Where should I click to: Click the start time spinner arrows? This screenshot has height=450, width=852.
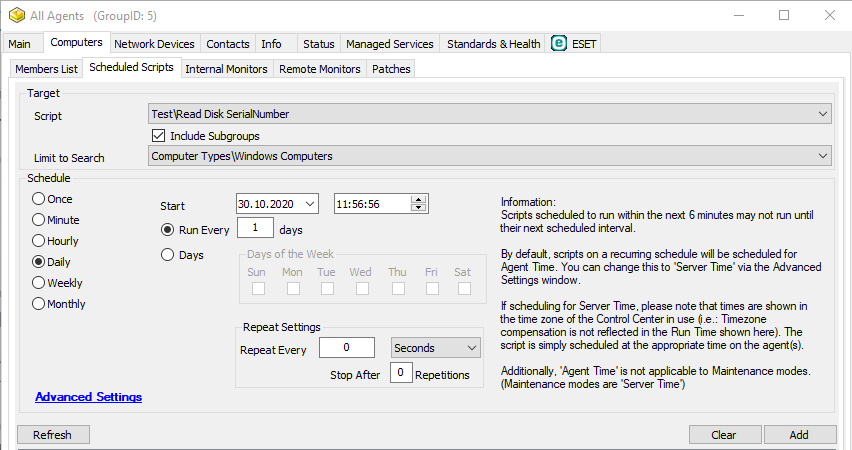419,203
